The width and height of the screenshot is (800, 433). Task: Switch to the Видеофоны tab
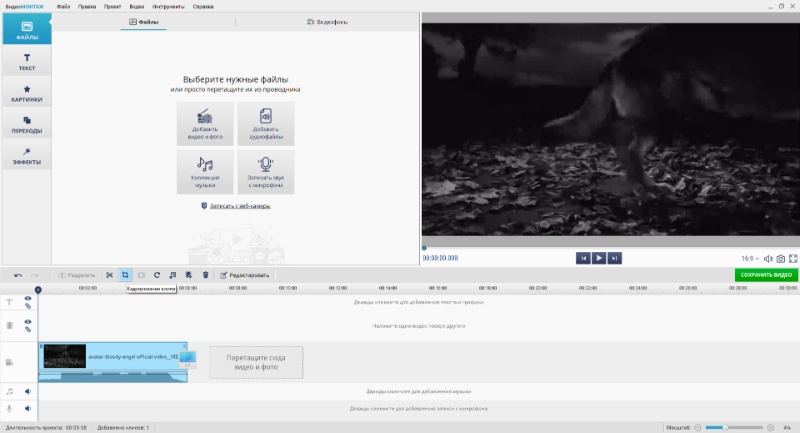pyautogui.click(x=327, y=21)
